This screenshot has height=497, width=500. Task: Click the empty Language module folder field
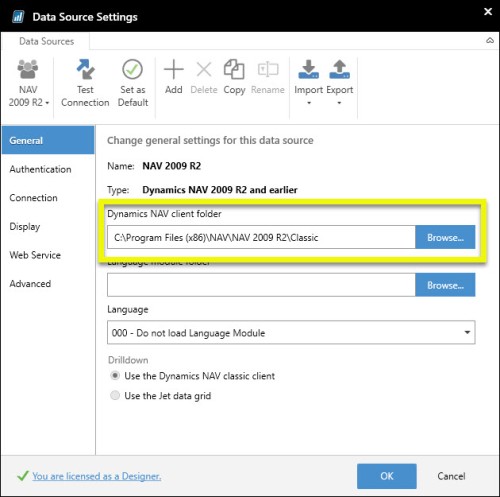coord(261,285)
